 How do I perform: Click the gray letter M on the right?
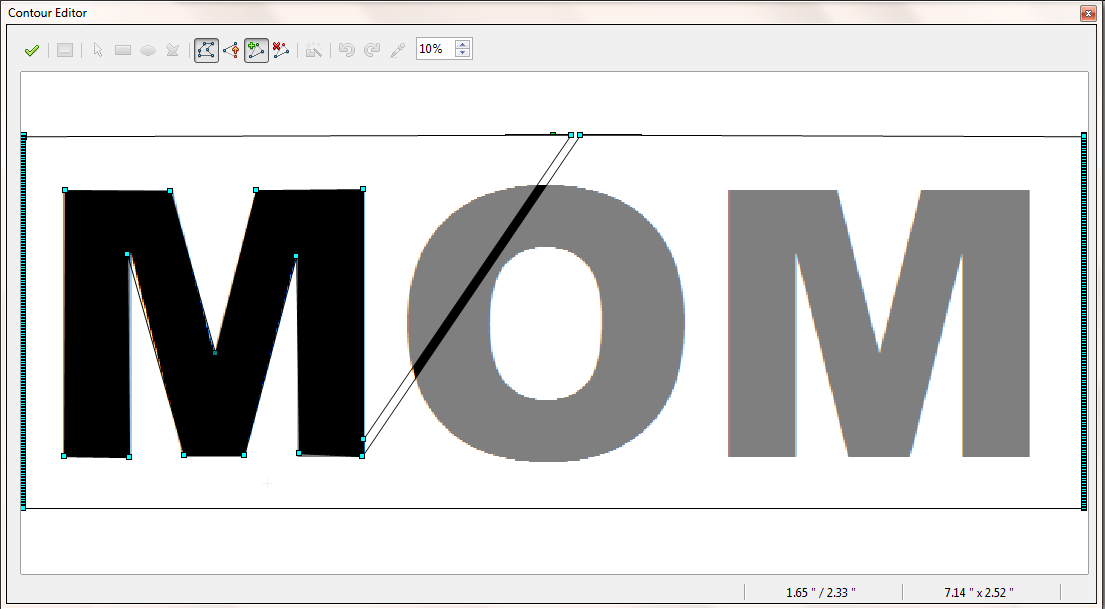tap(879, 323)
